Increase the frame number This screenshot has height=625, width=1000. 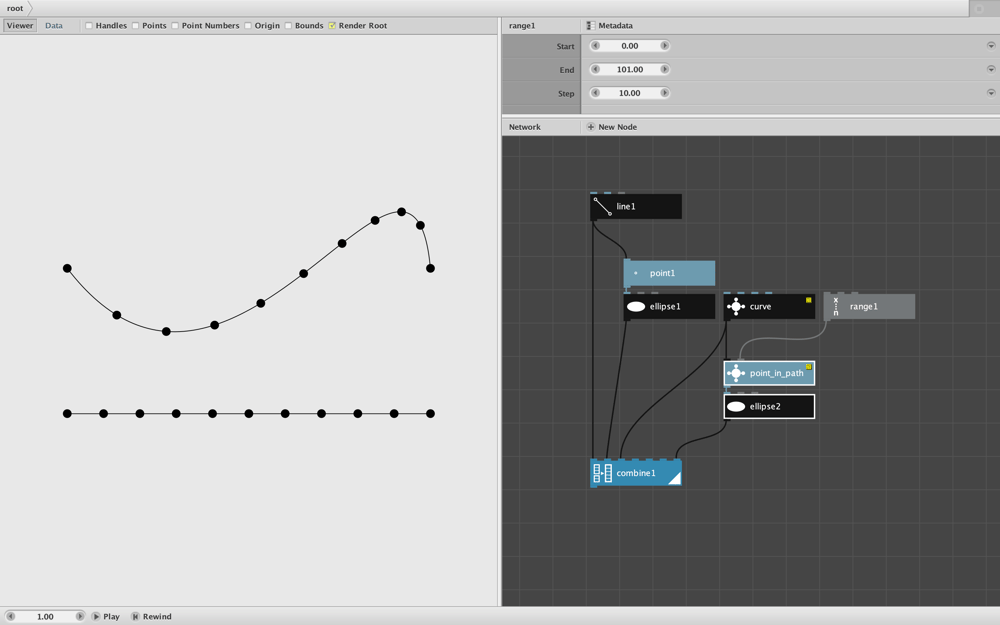pos(80,617)
